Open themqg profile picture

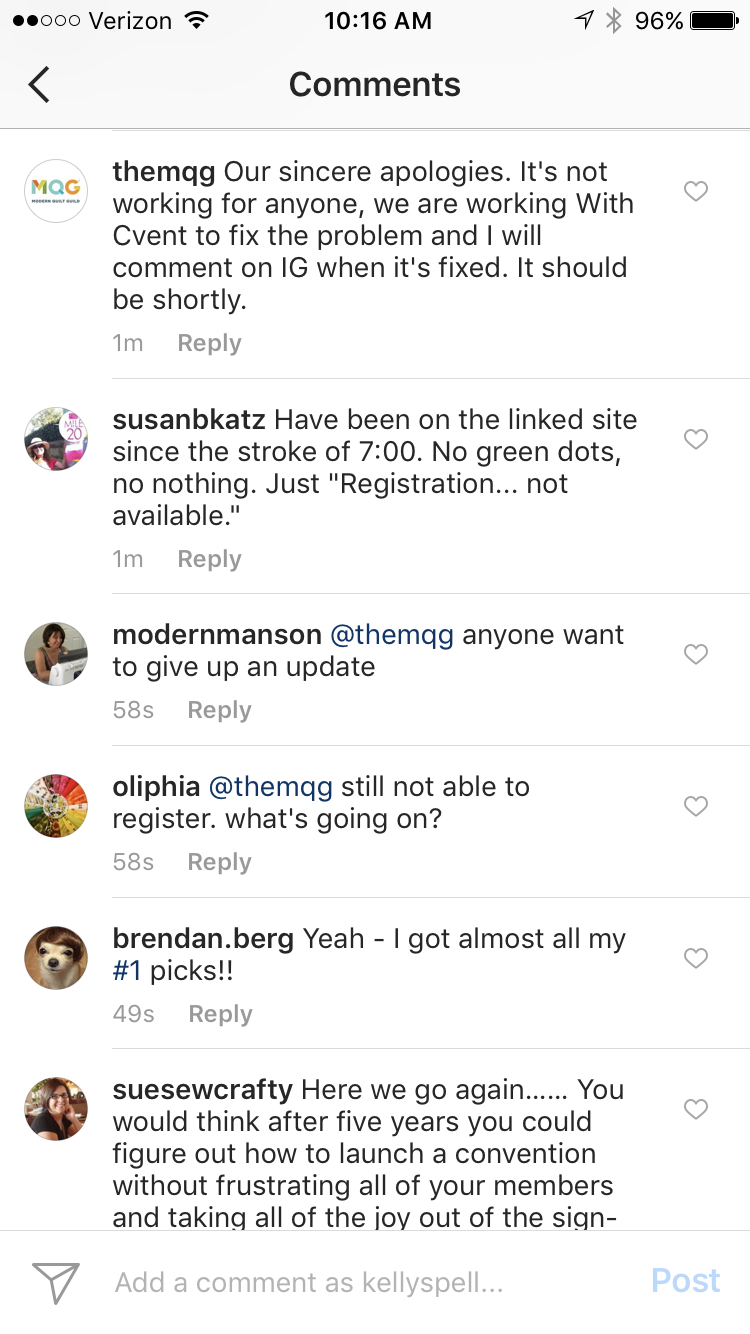(x=56, y=190)
